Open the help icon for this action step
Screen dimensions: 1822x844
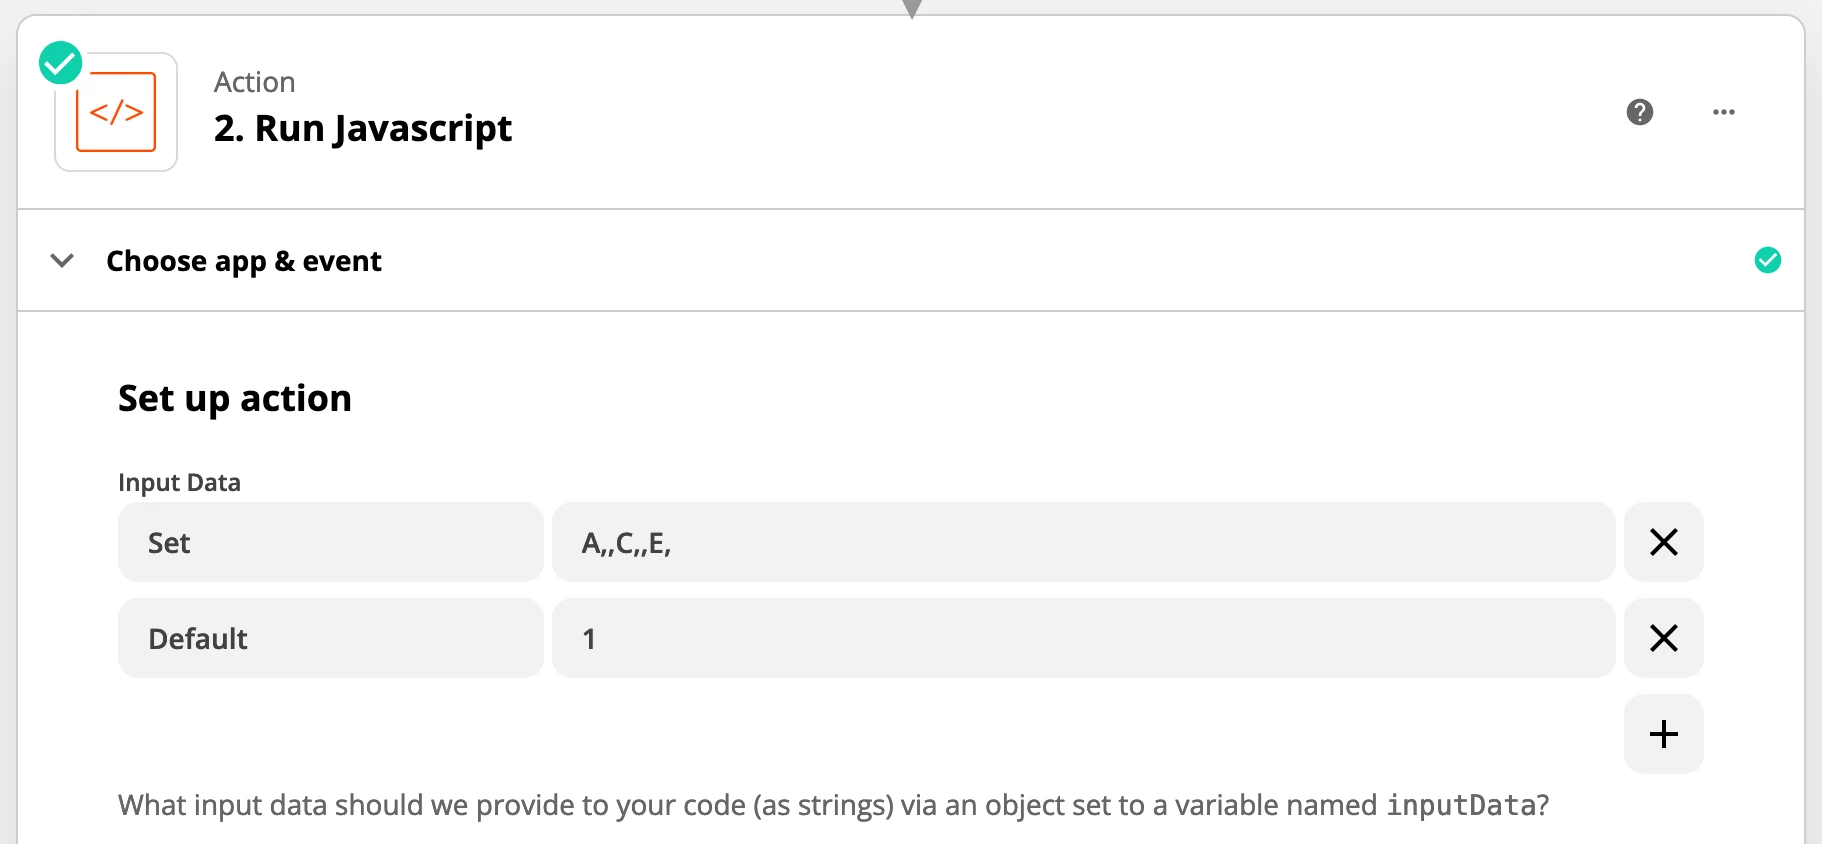click(x=1640, y=112)
